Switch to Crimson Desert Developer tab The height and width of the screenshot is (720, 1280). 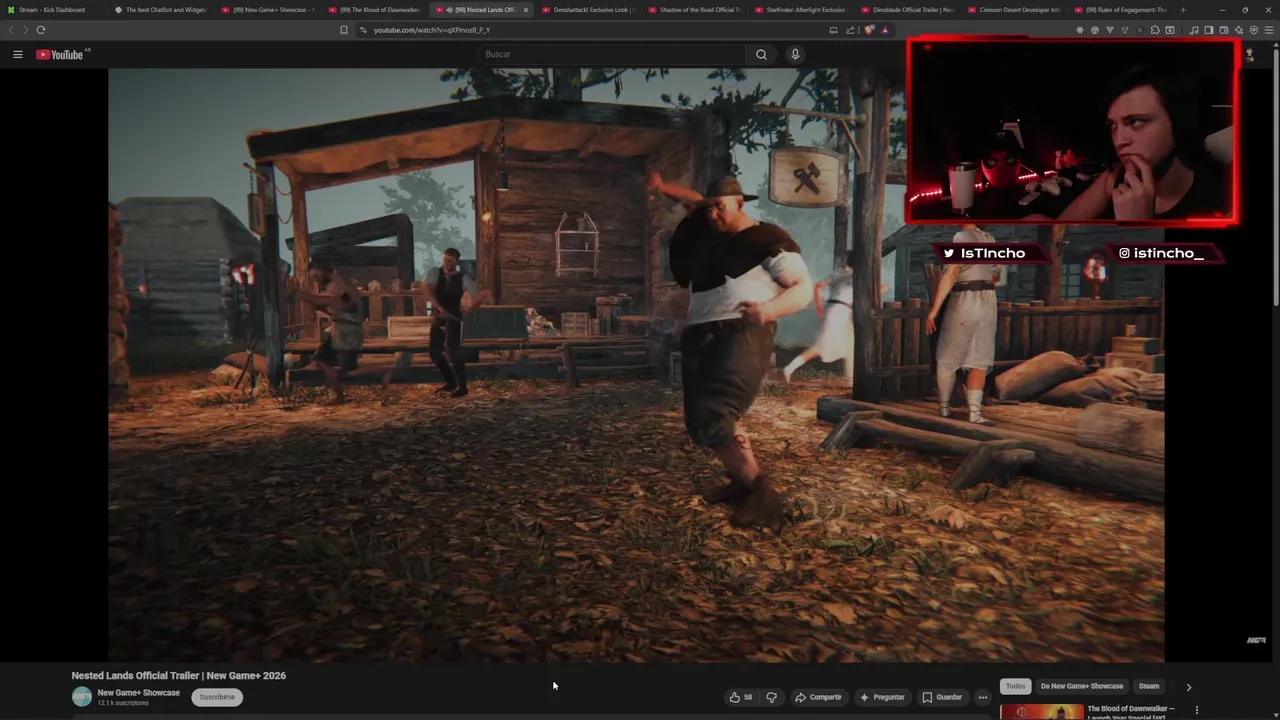[x=1016, y=10]
